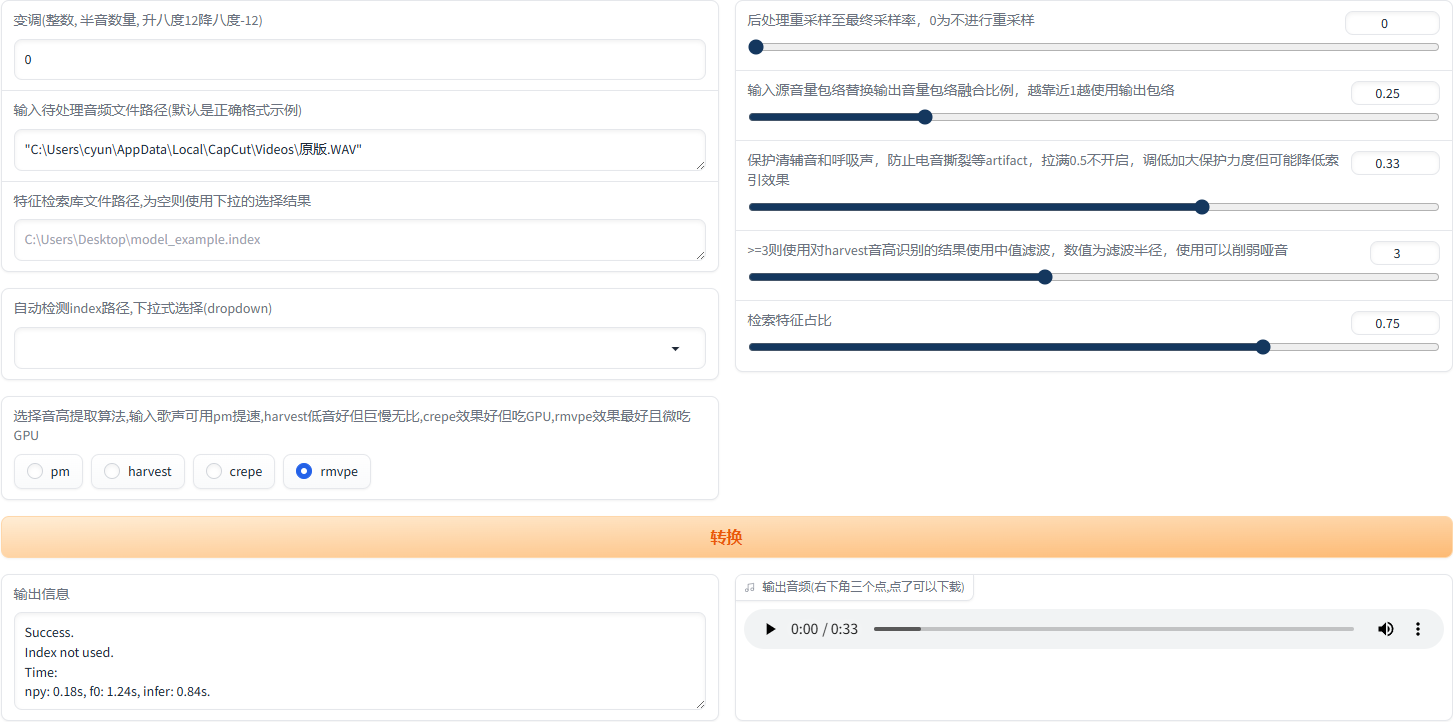Click the 检索特征占比 value box 0.75

[x=1395, y=323]
